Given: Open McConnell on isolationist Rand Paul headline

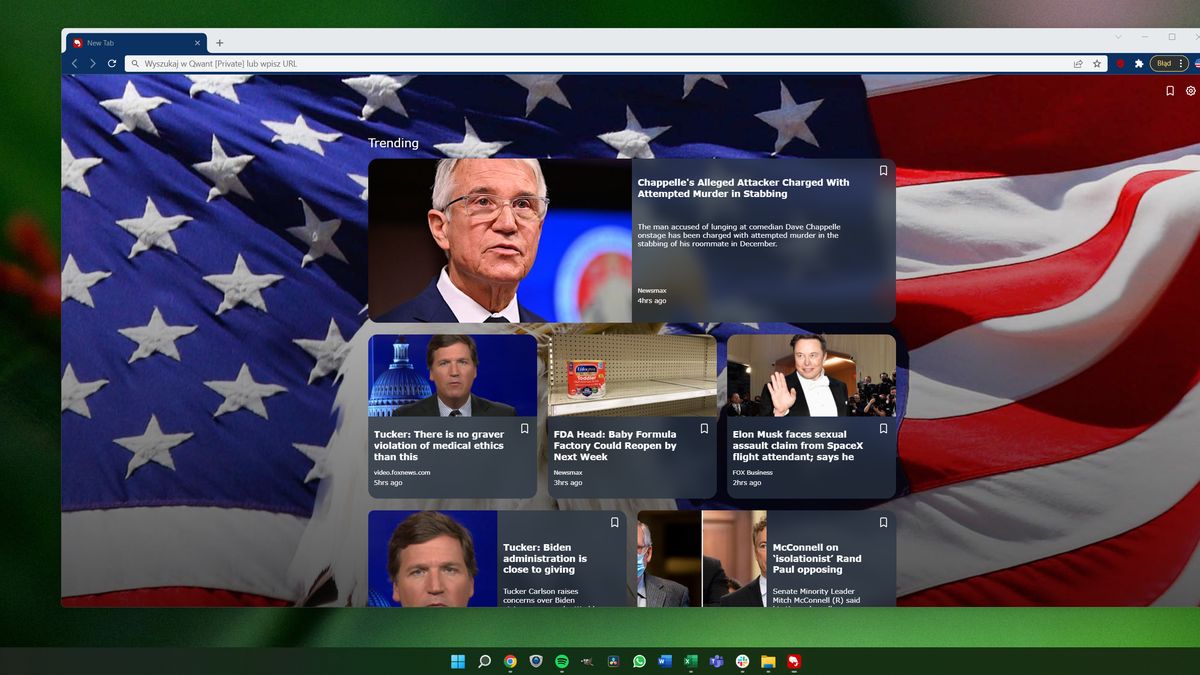Looking at the screenshot, I should point(817,558).
